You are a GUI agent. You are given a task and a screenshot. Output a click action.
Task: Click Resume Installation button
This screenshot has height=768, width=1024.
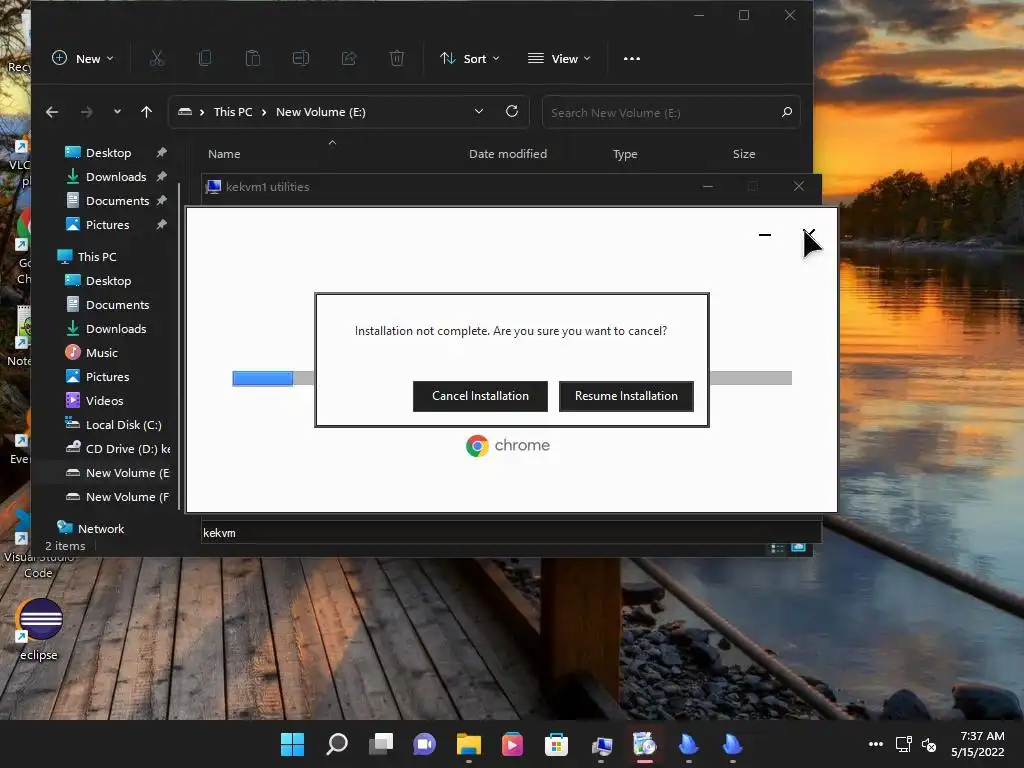coord(626,396)
